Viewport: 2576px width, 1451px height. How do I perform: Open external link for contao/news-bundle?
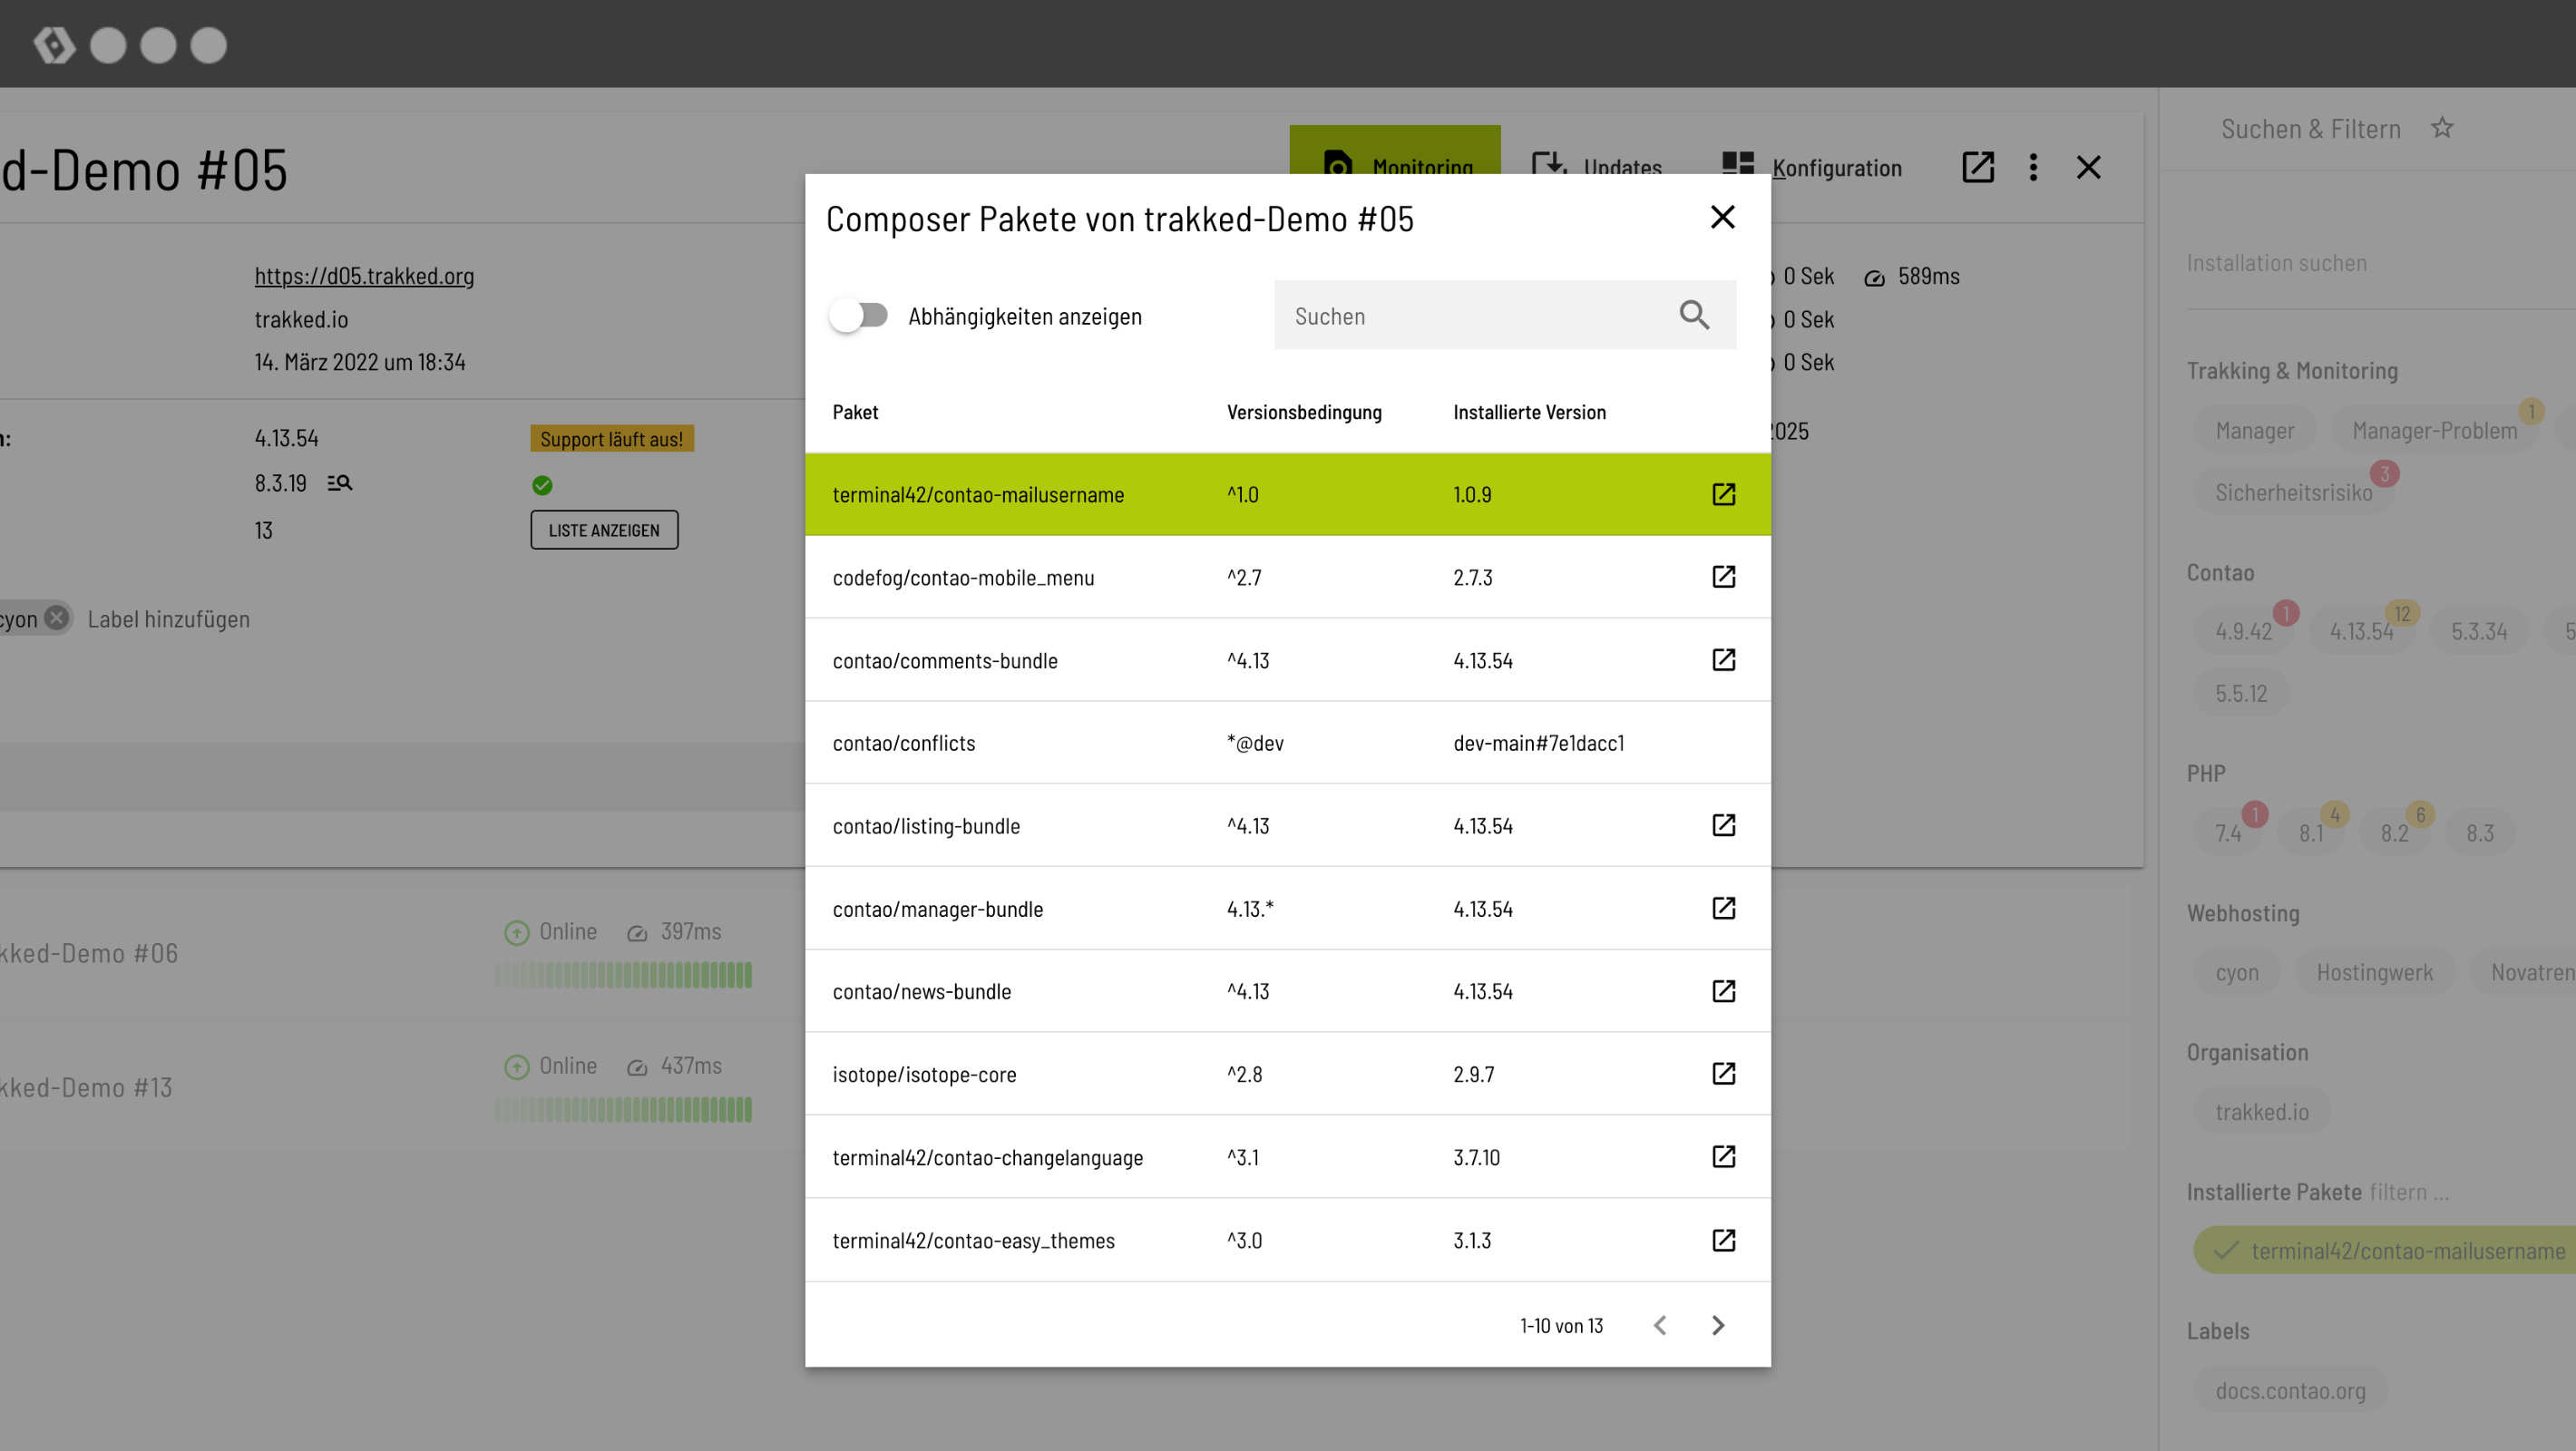click(x=1723, y=991)
